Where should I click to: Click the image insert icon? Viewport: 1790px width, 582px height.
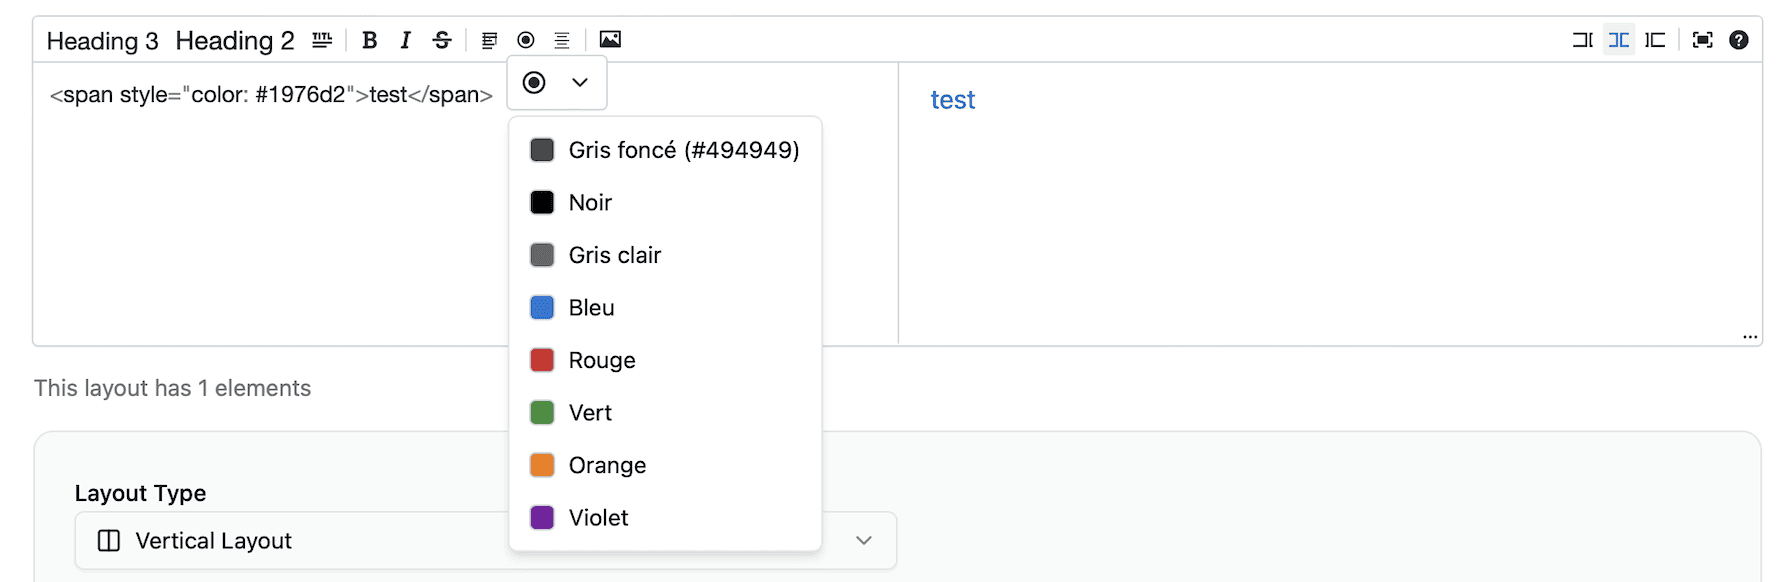click(x=610, y=40)
